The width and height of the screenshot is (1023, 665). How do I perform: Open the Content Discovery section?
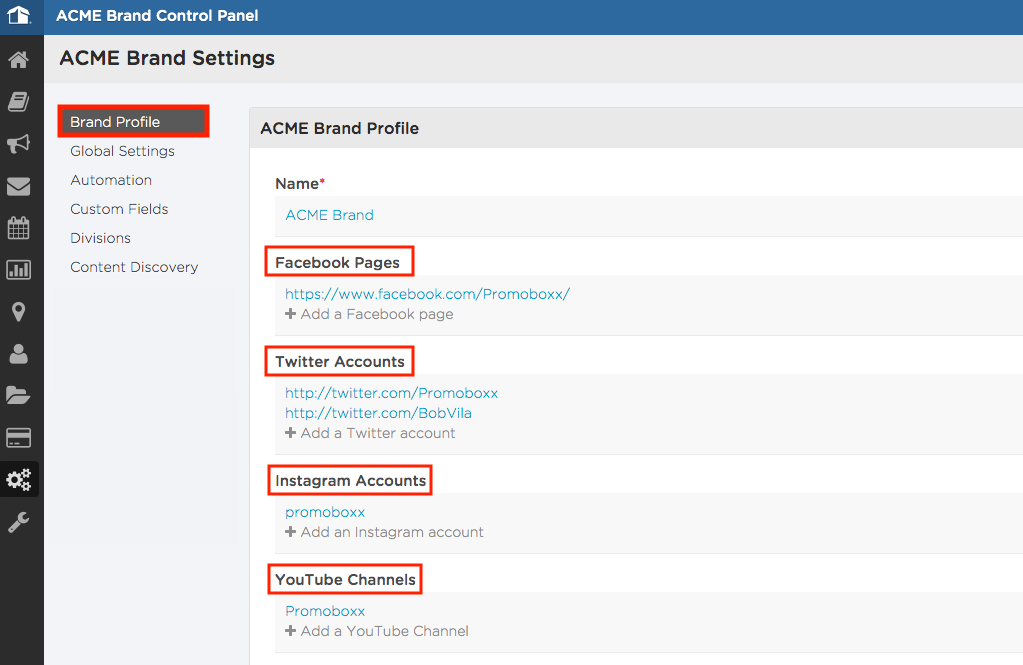point(134,268)
